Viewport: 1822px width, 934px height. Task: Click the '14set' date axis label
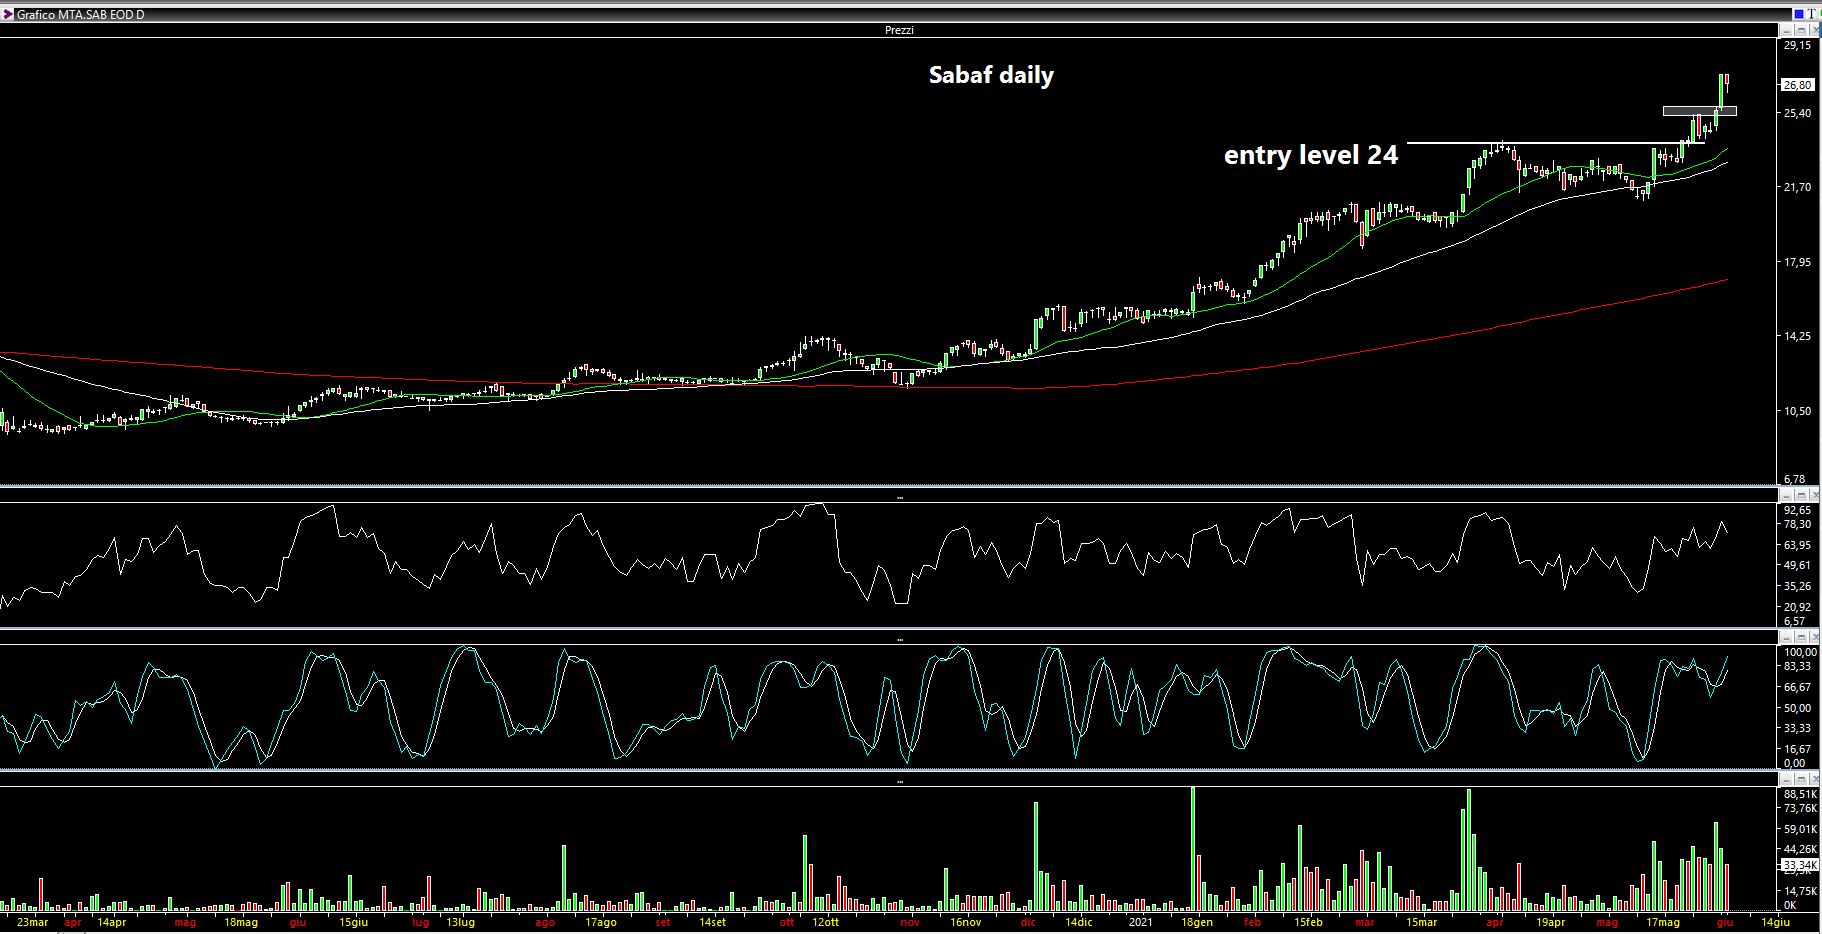click(x=713, y=922)
